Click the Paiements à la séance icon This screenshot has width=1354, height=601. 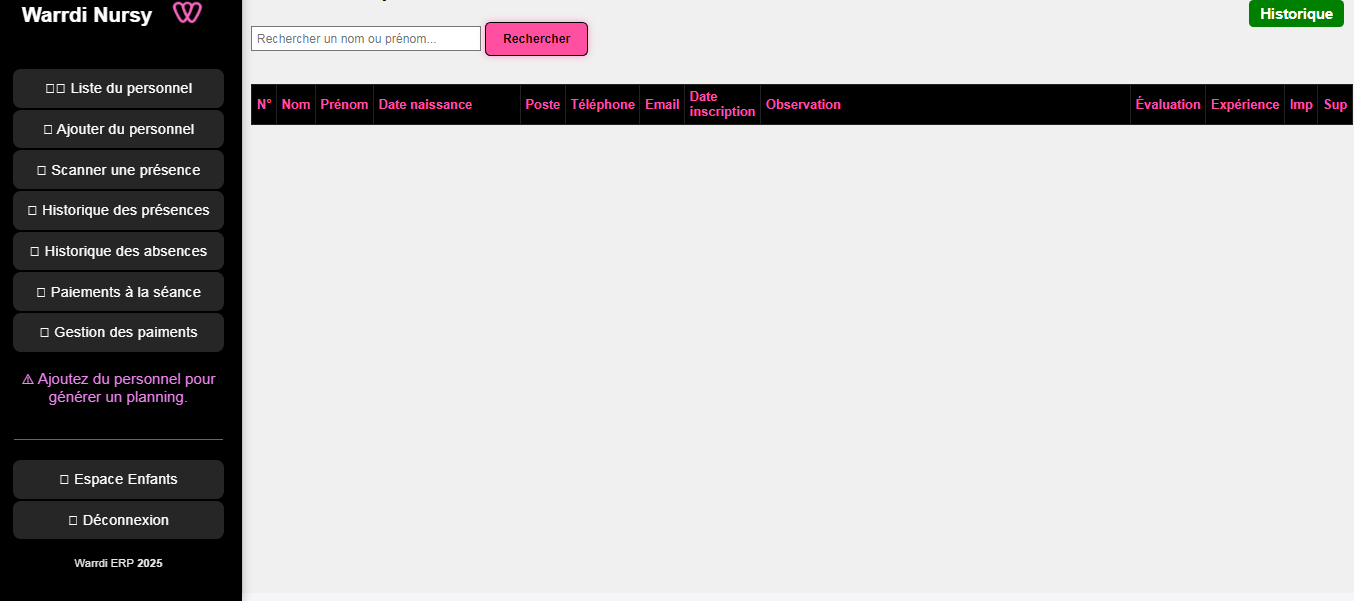tap(39, 291)
